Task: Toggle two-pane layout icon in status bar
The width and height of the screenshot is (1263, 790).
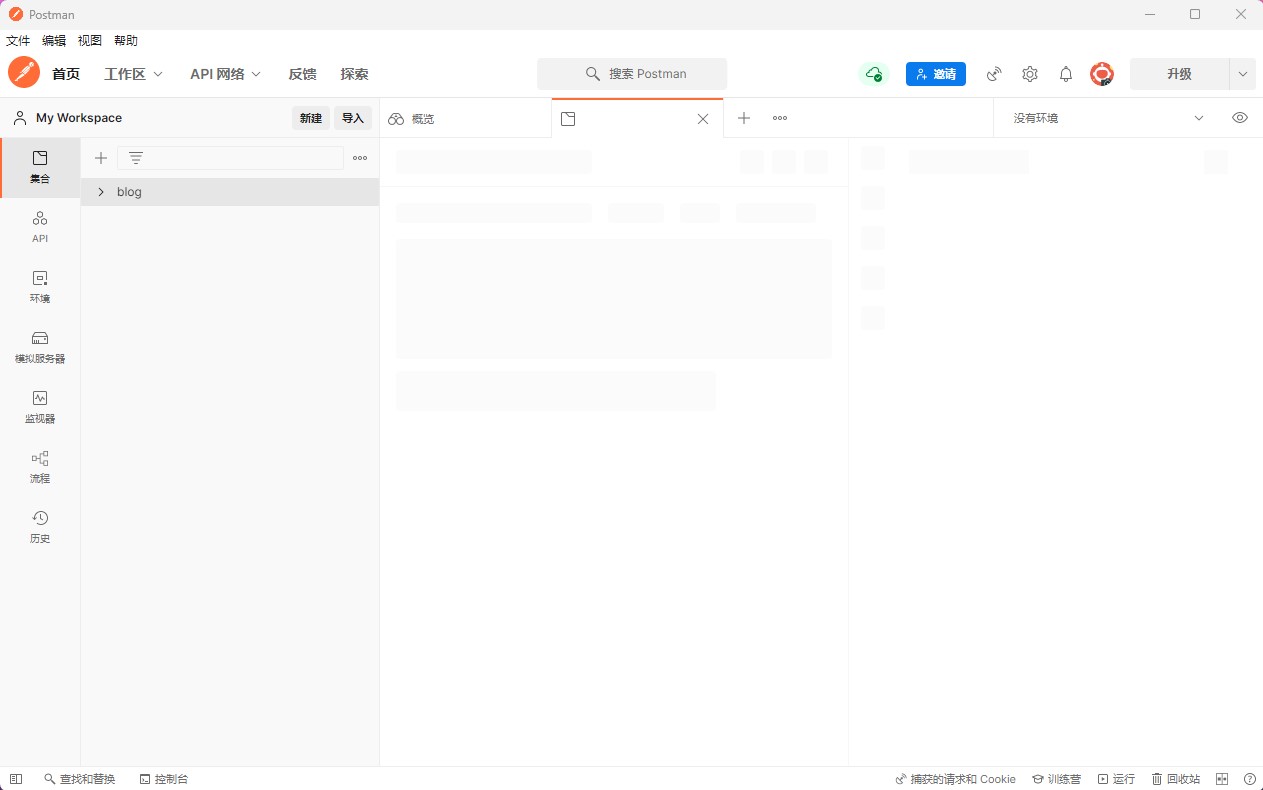Action: [x=1222, y=779]
